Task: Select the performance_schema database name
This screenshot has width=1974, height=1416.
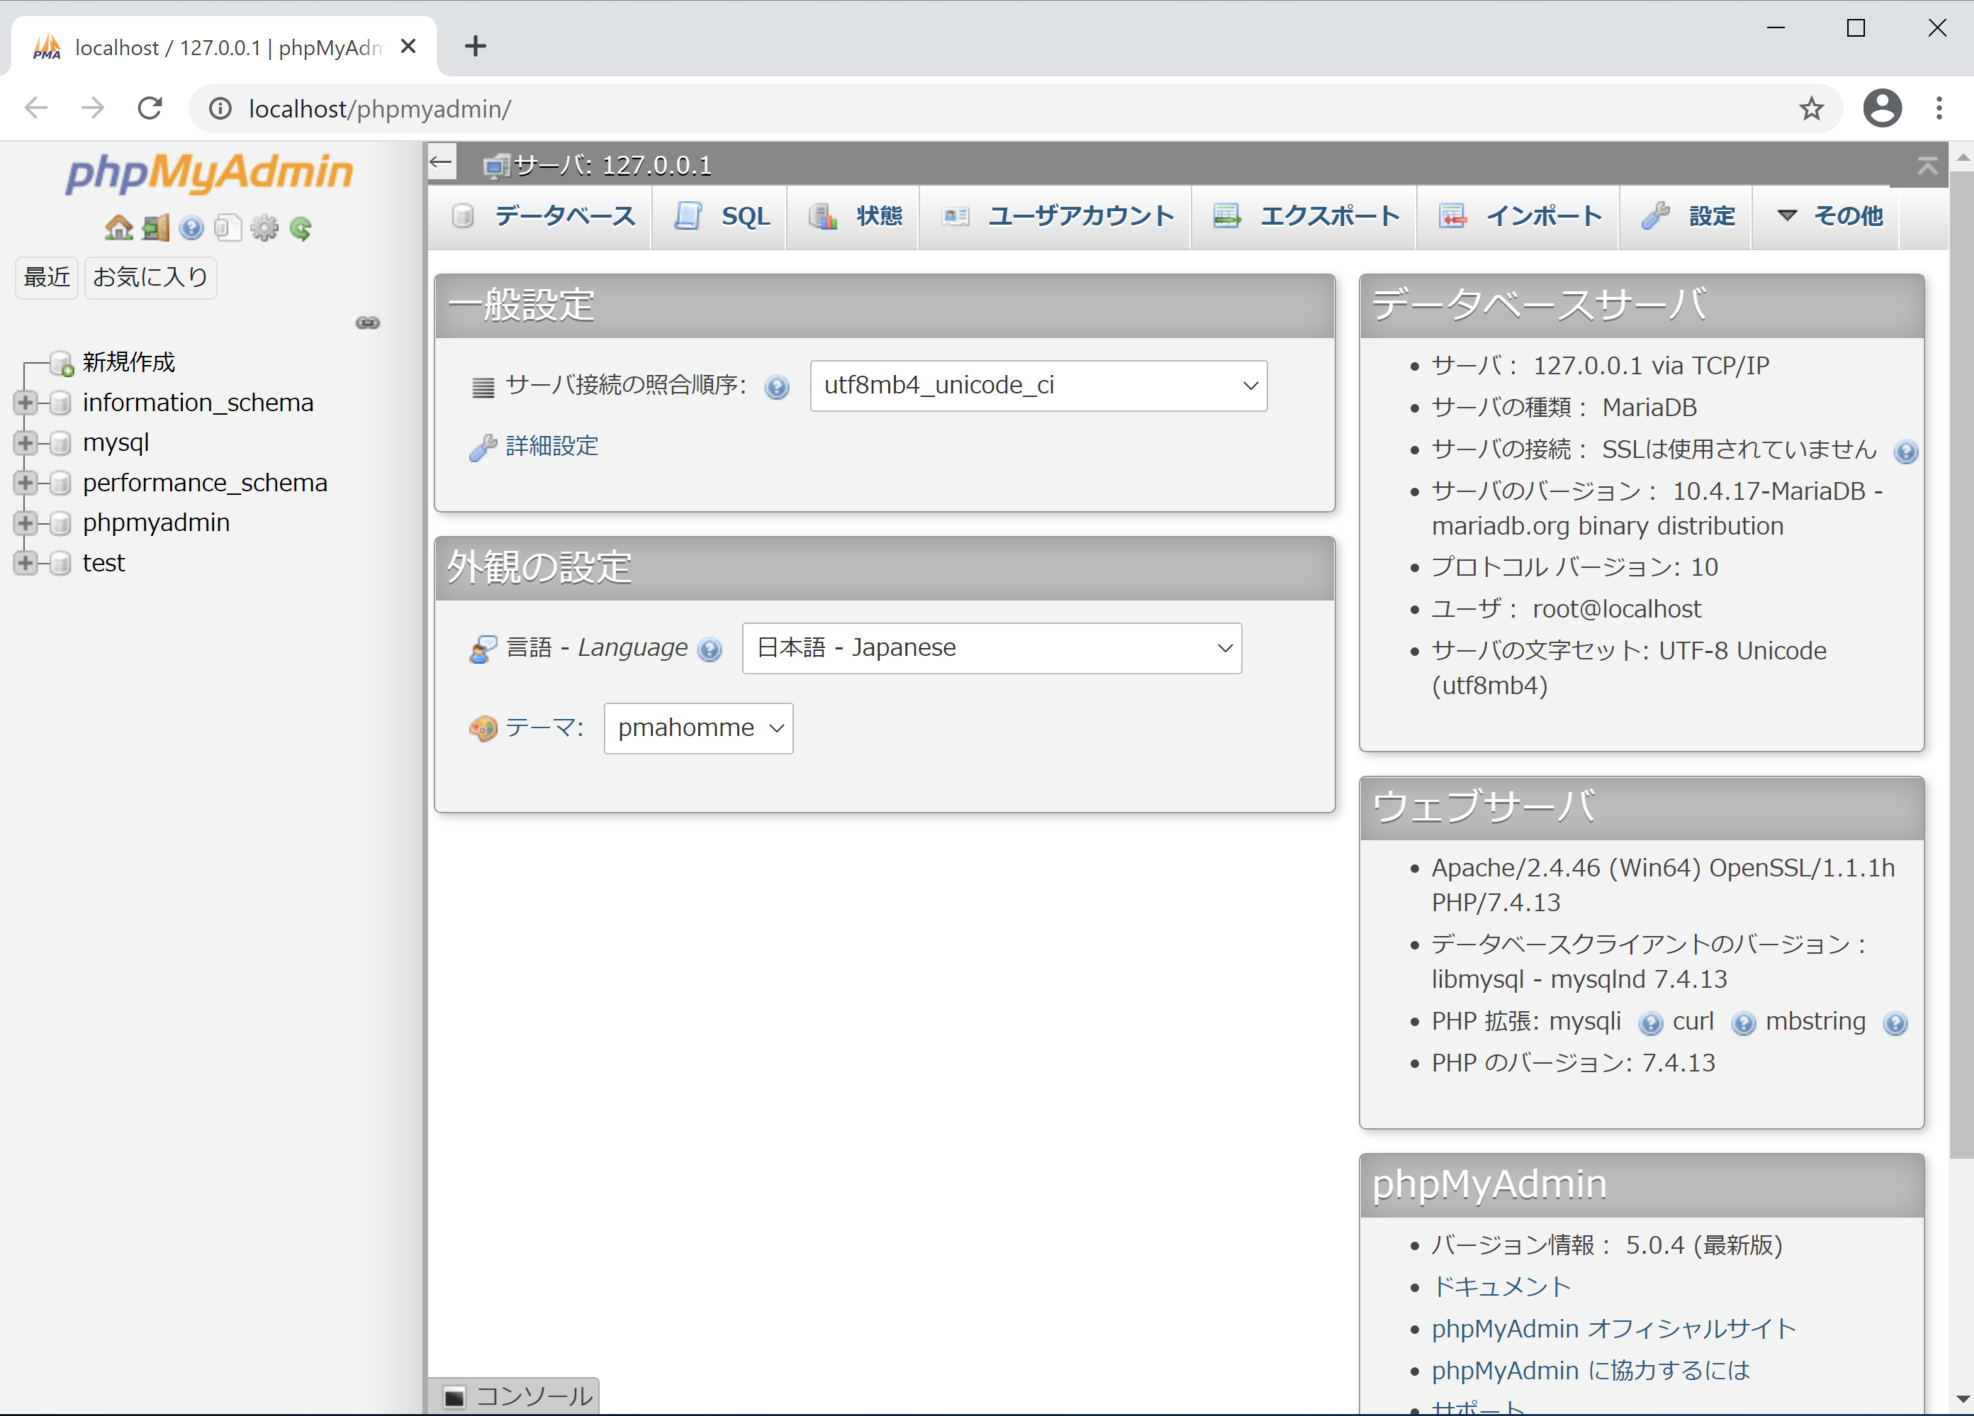Action: tap(205, 483)
